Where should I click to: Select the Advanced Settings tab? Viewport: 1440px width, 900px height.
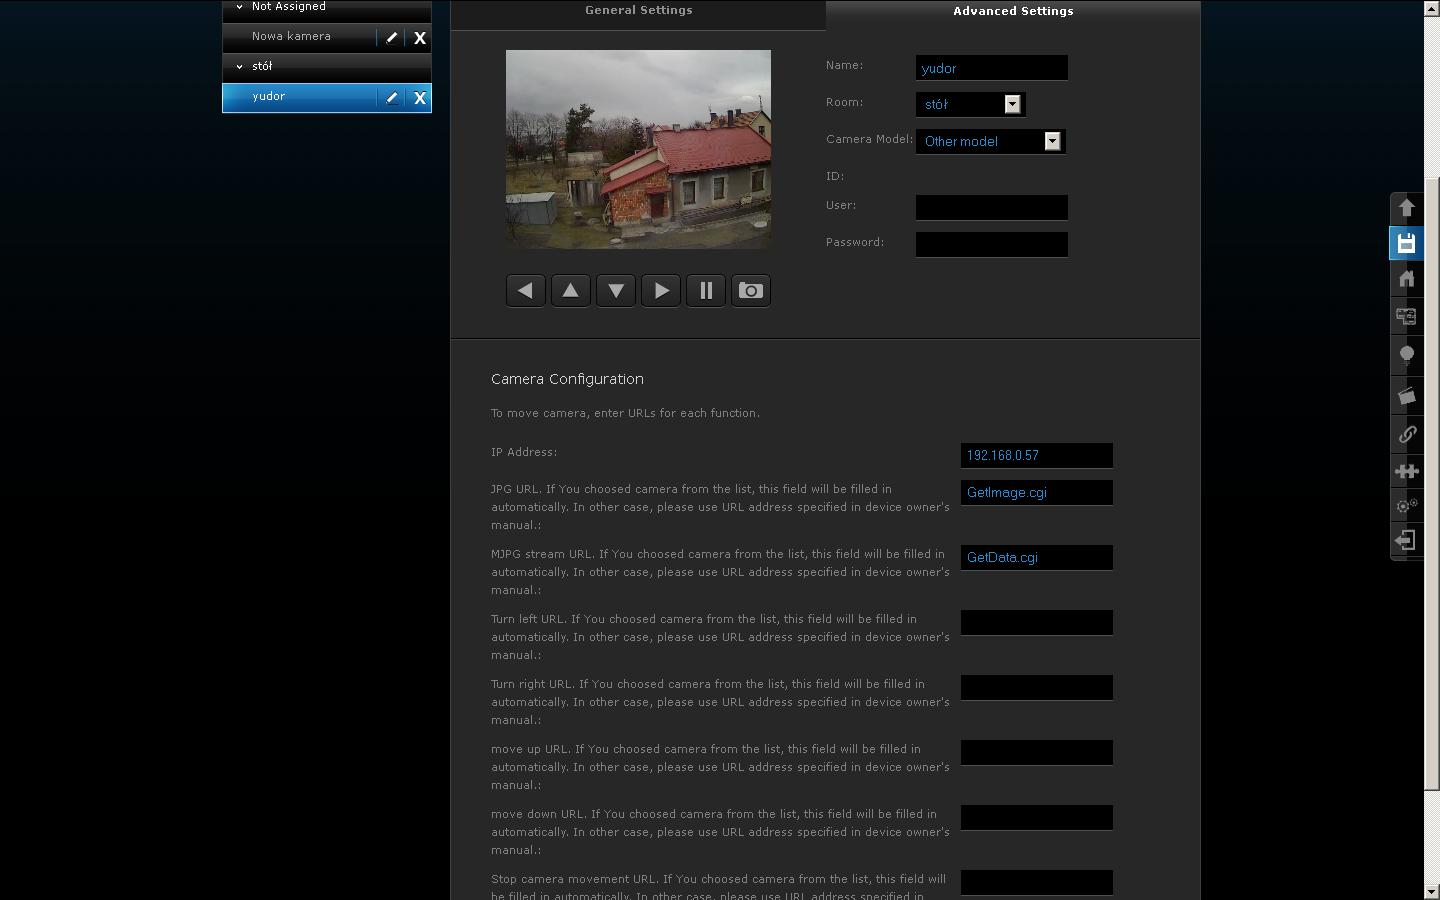pos(1013,12)
